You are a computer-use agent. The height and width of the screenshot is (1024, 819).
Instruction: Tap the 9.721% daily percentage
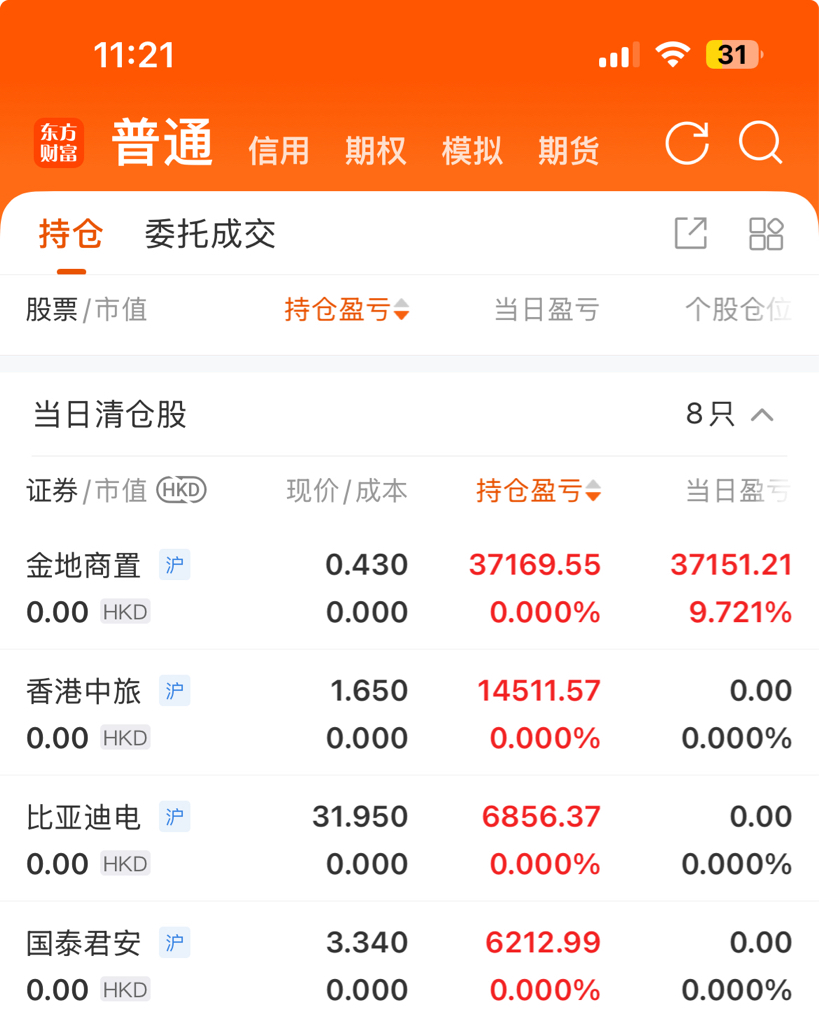741,613
